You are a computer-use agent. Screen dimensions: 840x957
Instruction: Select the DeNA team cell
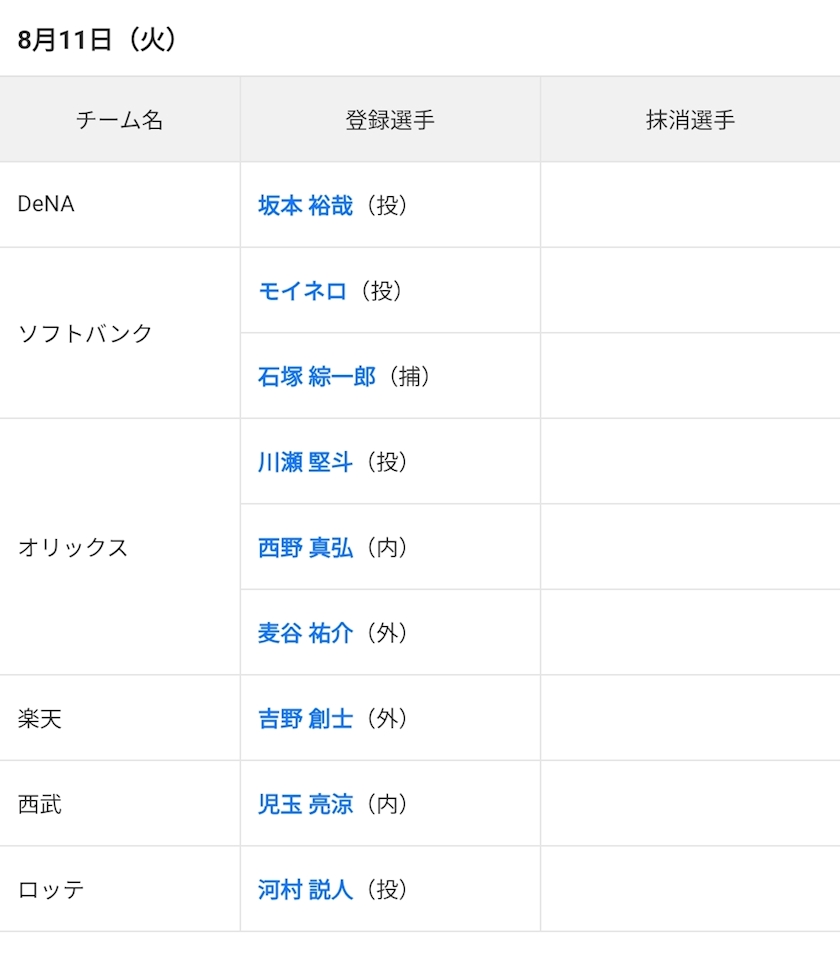pos(120,204)
